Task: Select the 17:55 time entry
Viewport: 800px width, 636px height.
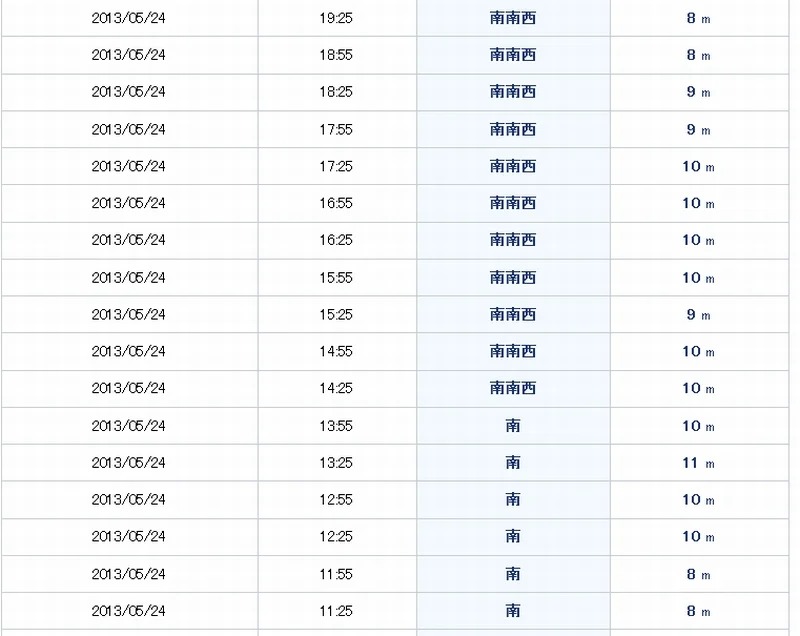Action: click(x=336, y=129)
